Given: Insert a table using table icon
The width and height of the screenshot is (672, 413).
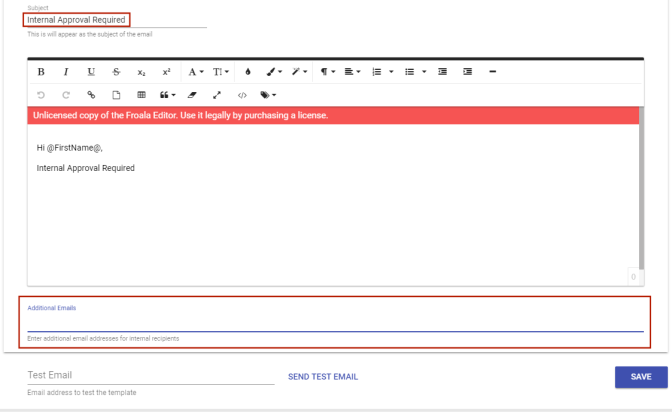Looking at the screenshot, I should [141, 95].
